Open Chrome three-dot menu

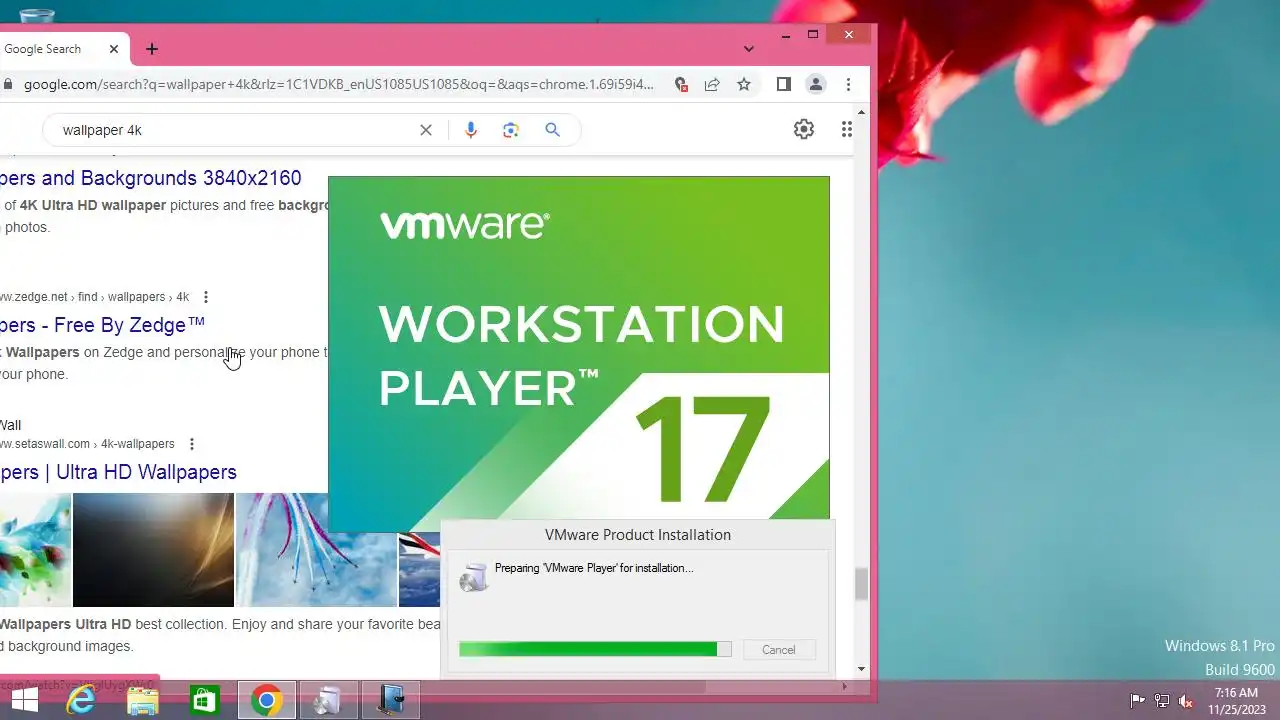point(848,85)
